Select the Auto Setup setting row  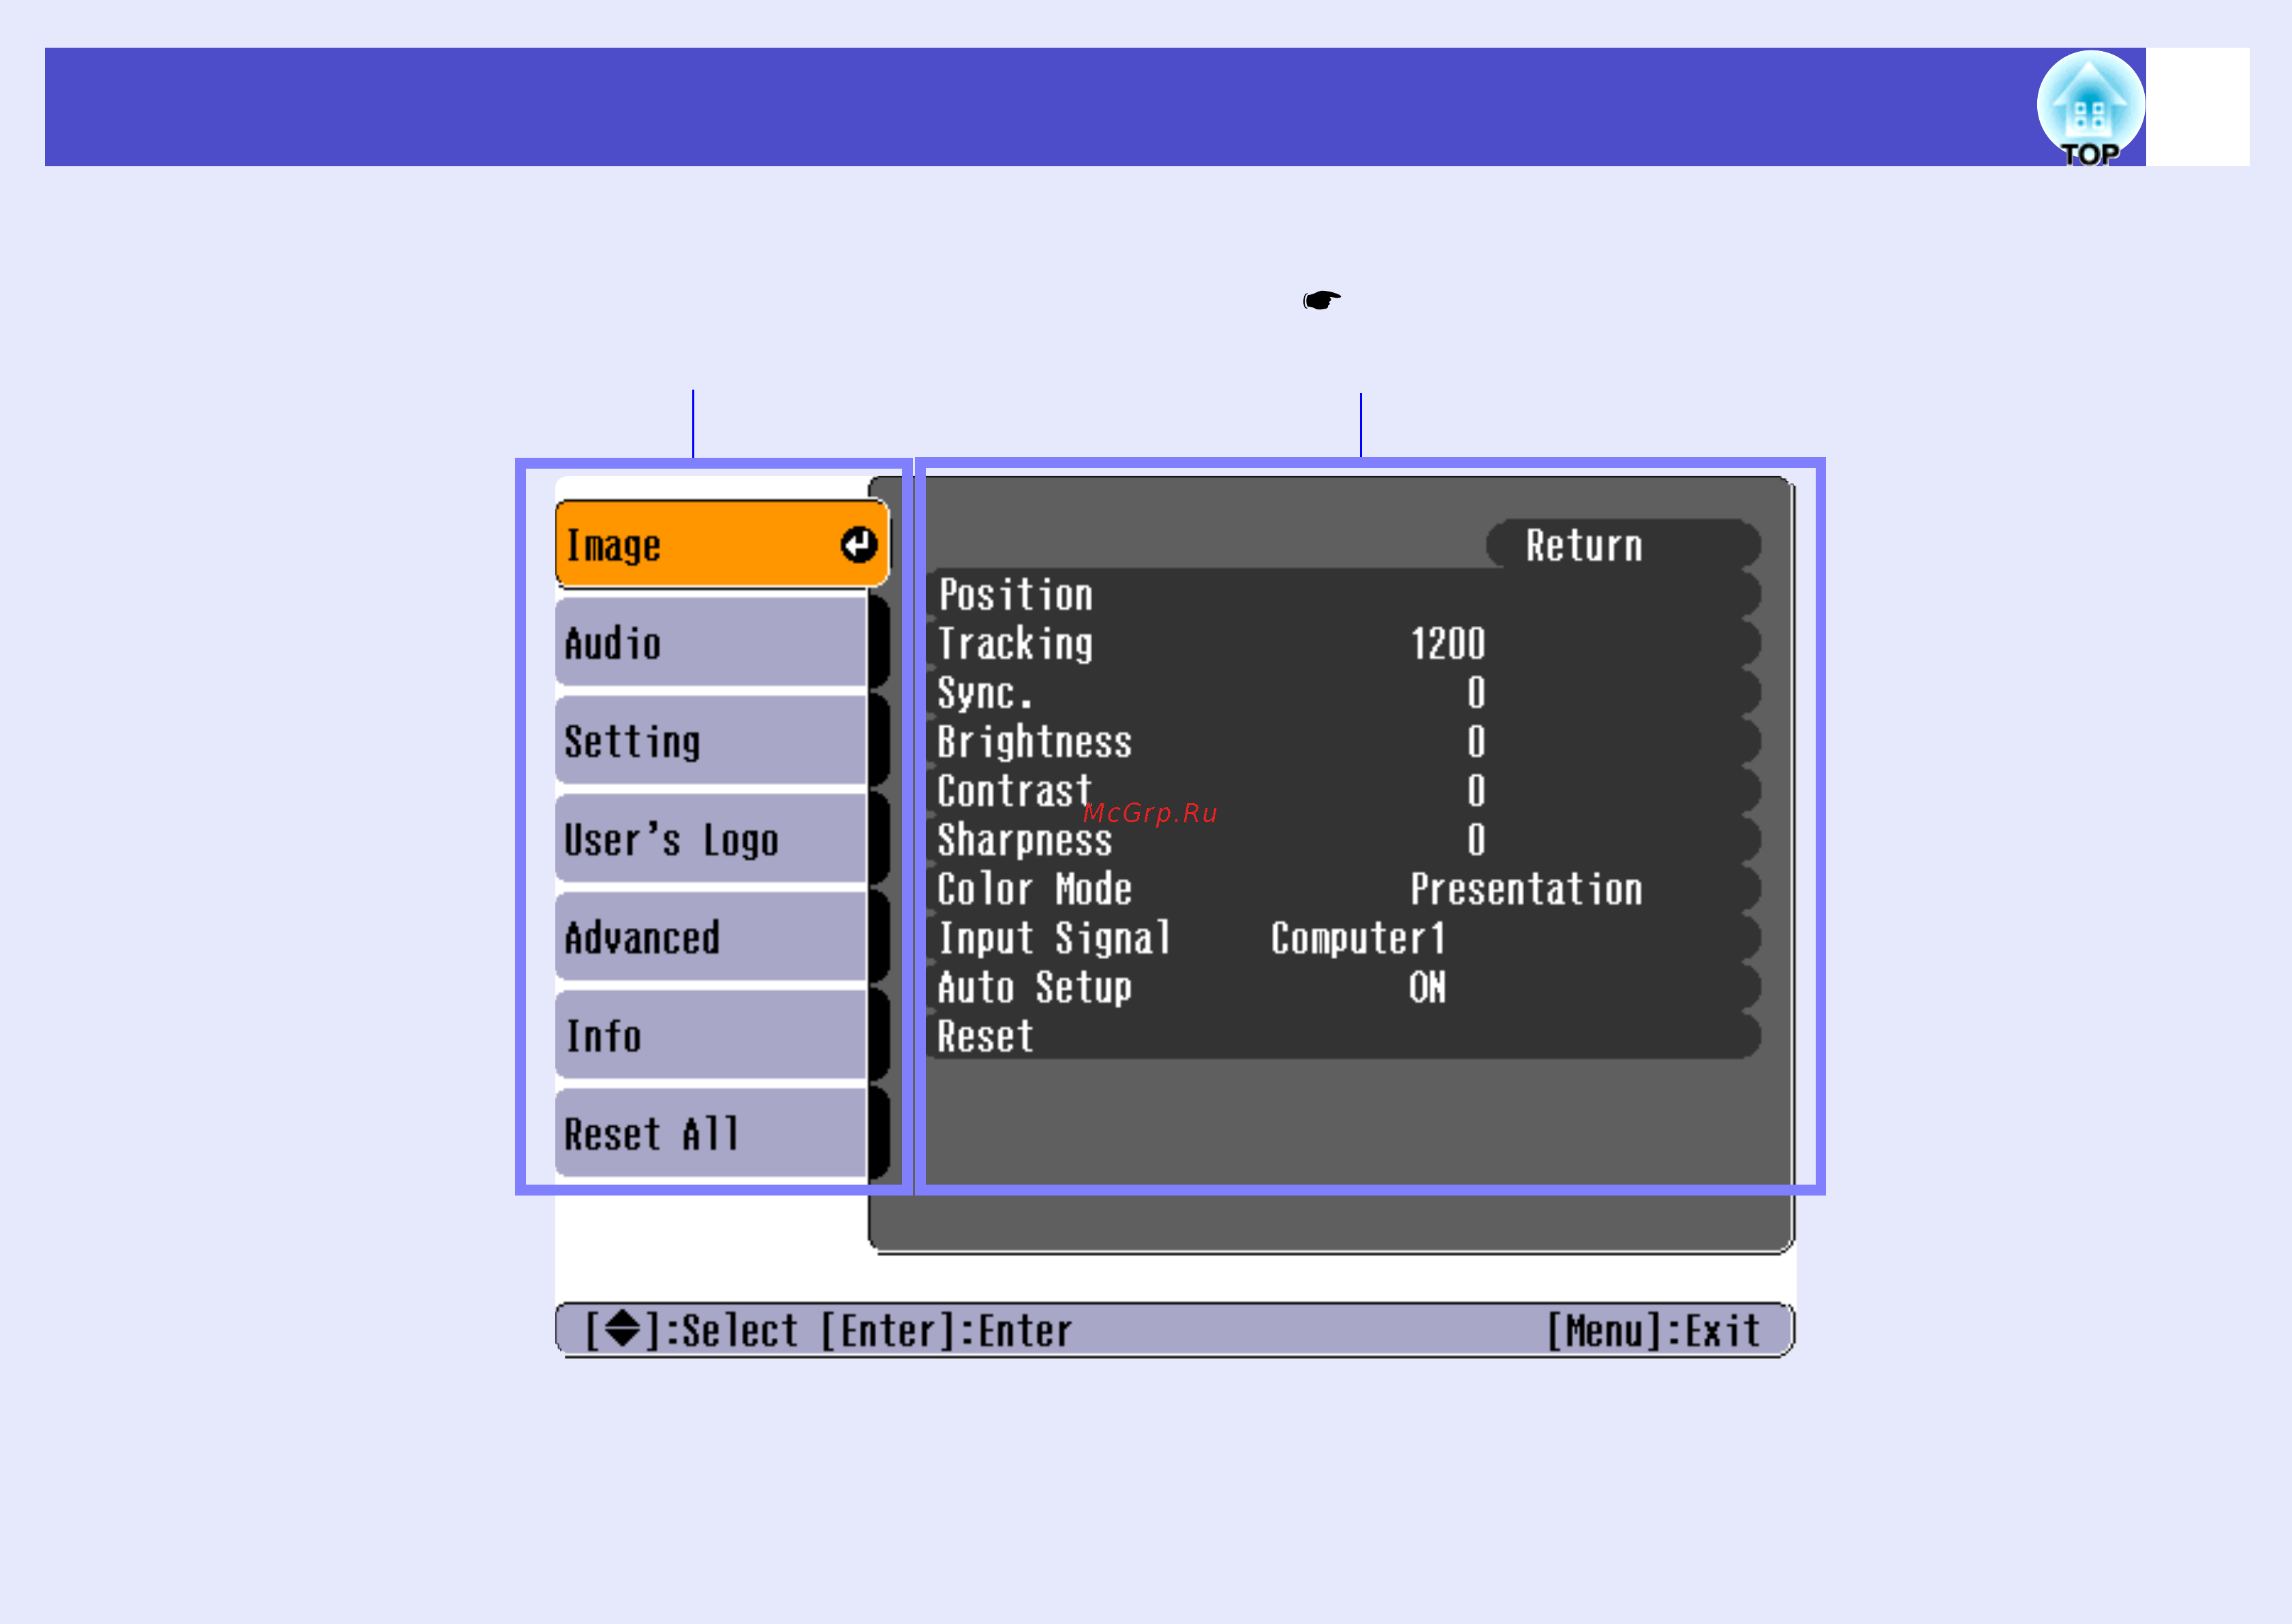pyautogui.click(x=1343, y=987)
